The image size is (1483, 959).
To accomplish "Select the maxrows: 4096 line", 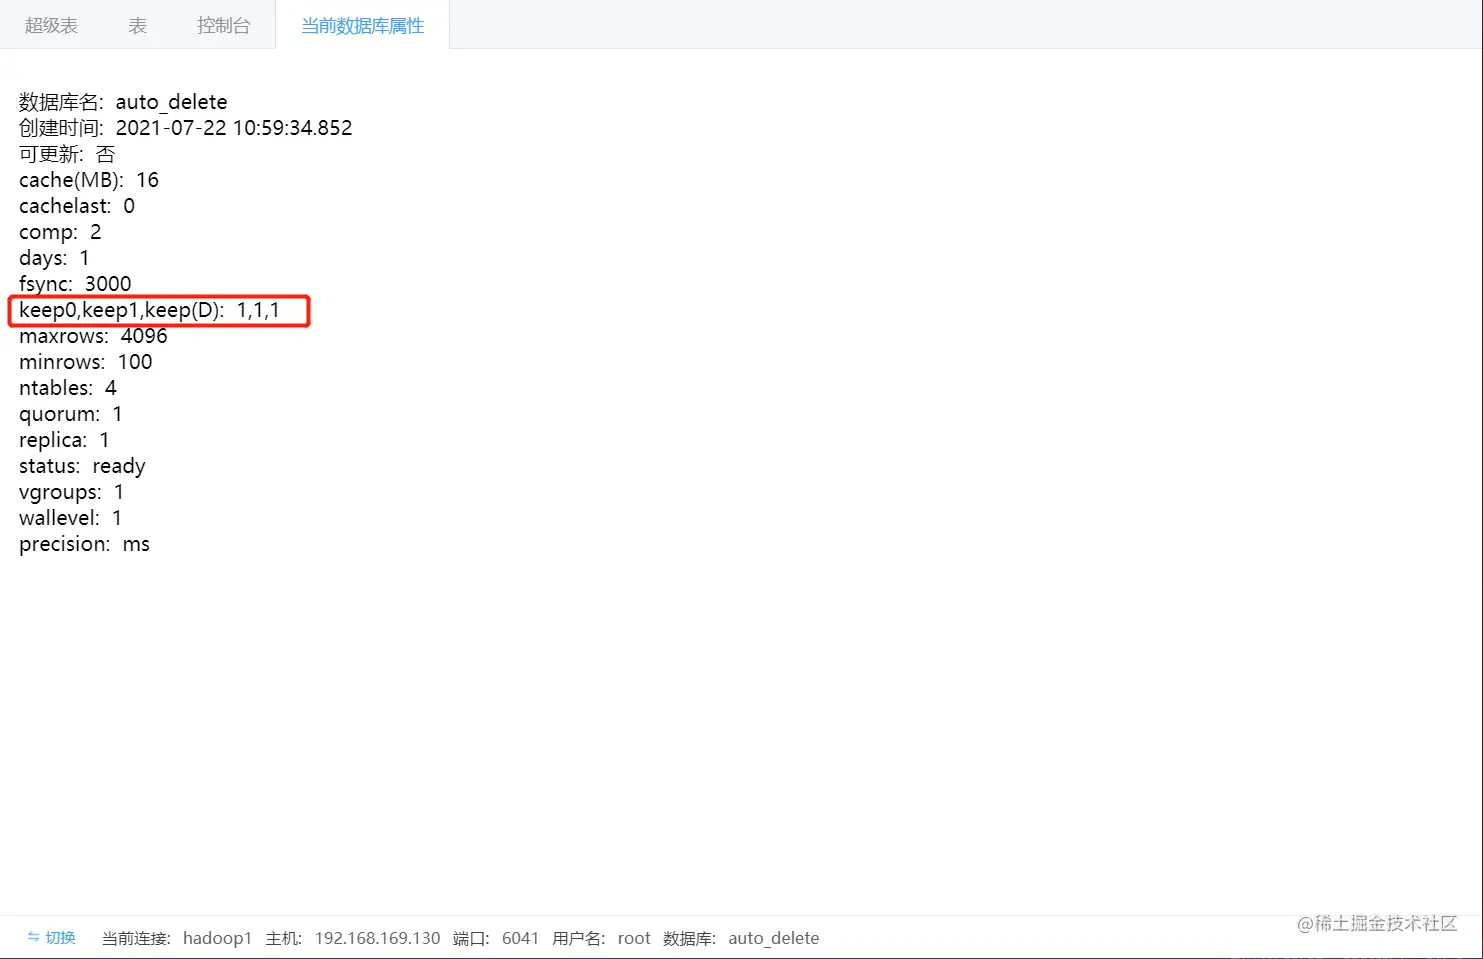I will [x=93, y=336].
